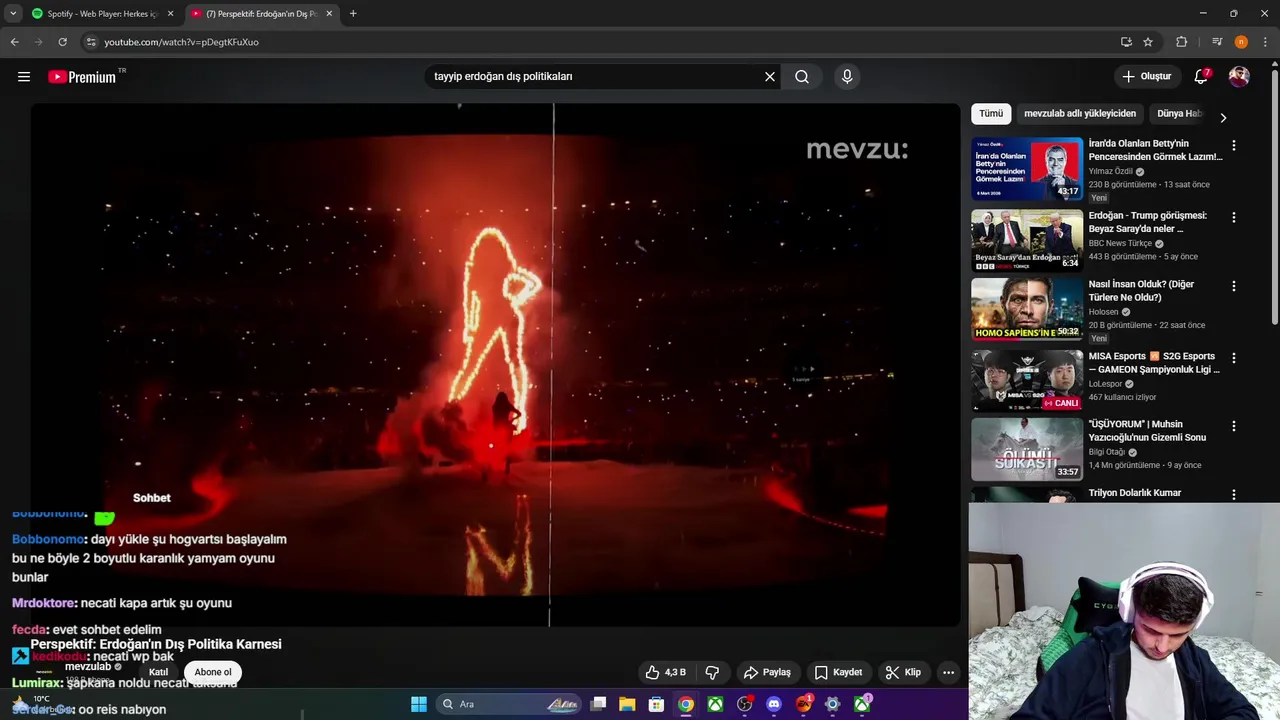Open Erdoğan - Trump görüşmesi thumbnail
This screenshot has height=720, width=1280.
point(1027,240)
